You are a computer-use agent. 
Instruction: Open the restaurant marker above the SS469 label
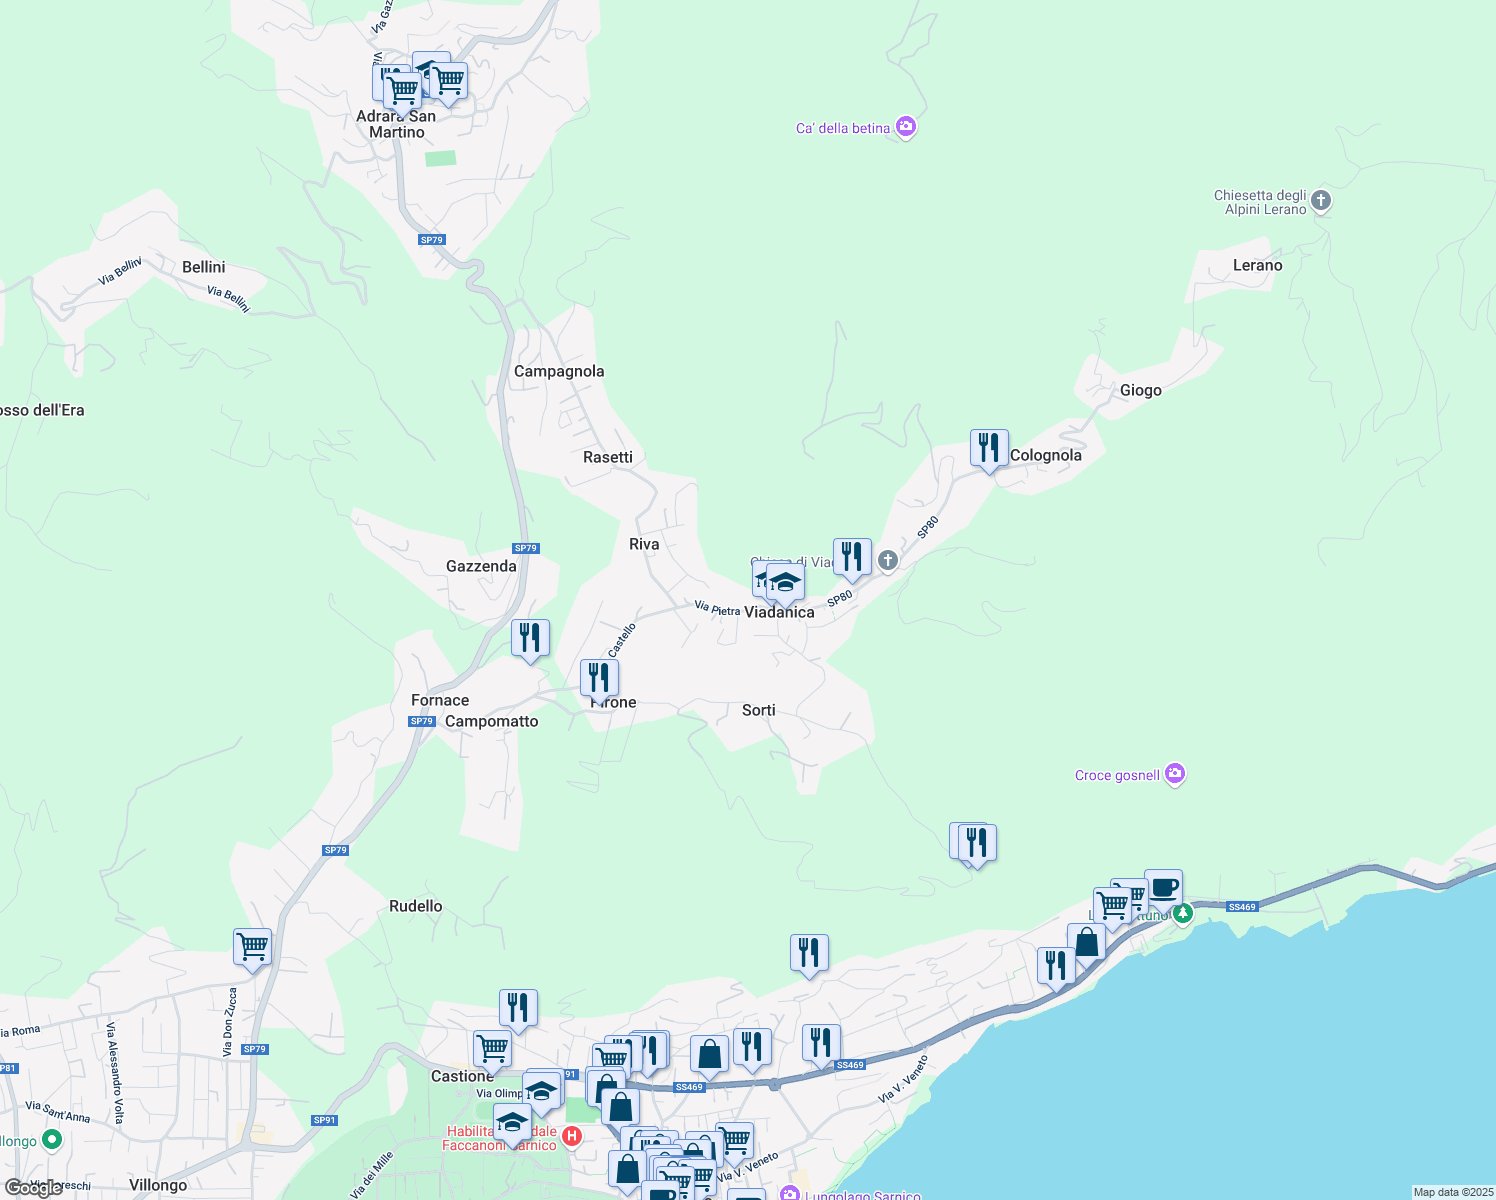[820, 1045]
